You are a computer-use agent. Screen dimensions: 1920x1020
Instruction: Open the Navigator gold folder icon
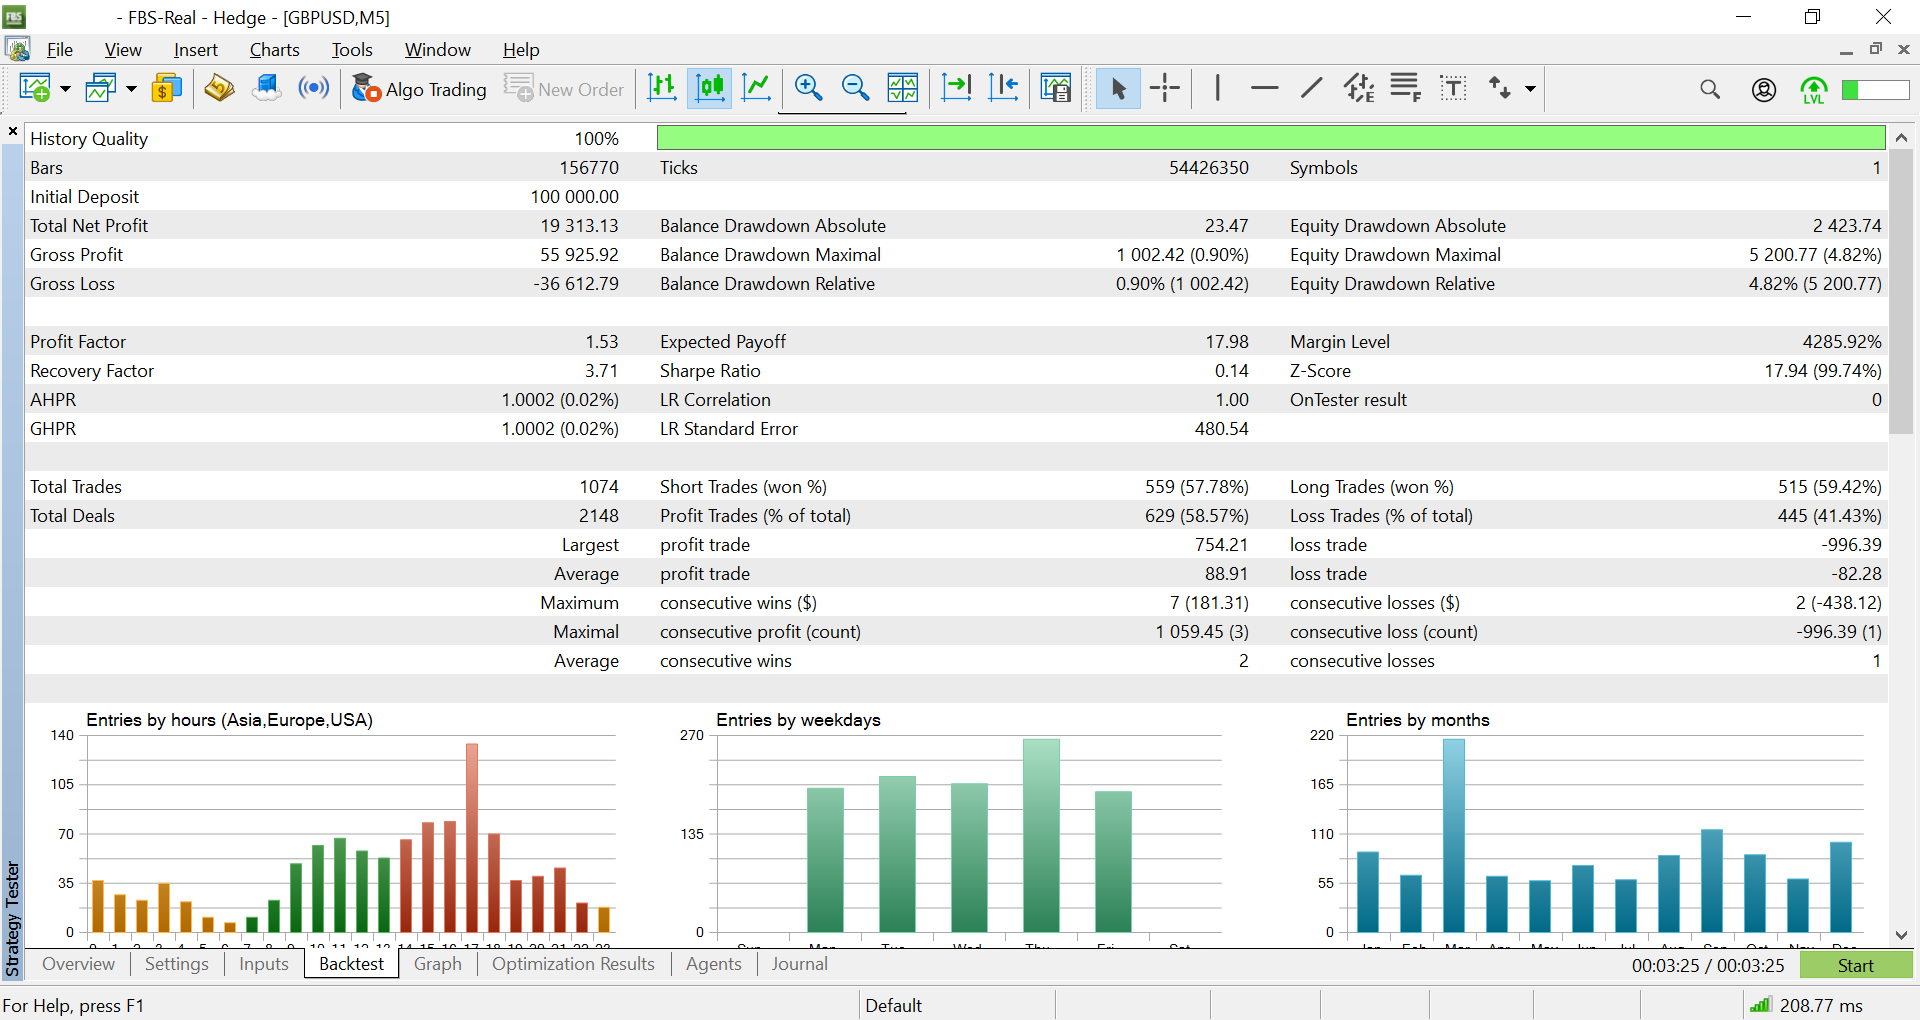(x=219, y=88)
